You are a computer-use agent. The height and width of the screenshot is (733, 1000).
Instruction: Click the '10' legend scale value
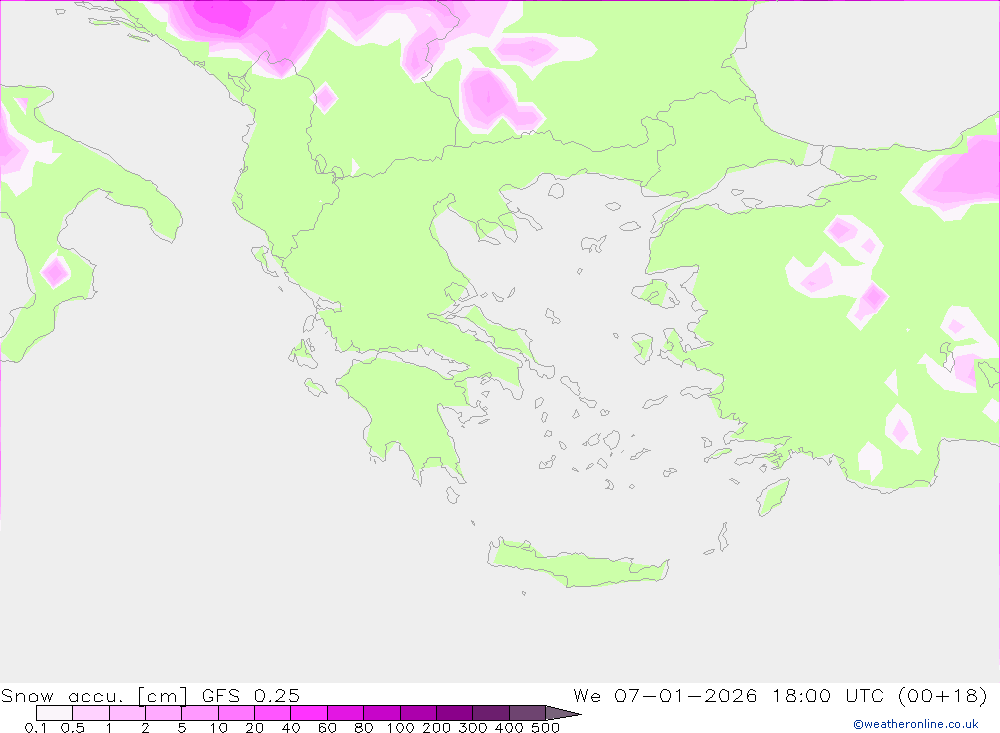click(x=218, y=727)
